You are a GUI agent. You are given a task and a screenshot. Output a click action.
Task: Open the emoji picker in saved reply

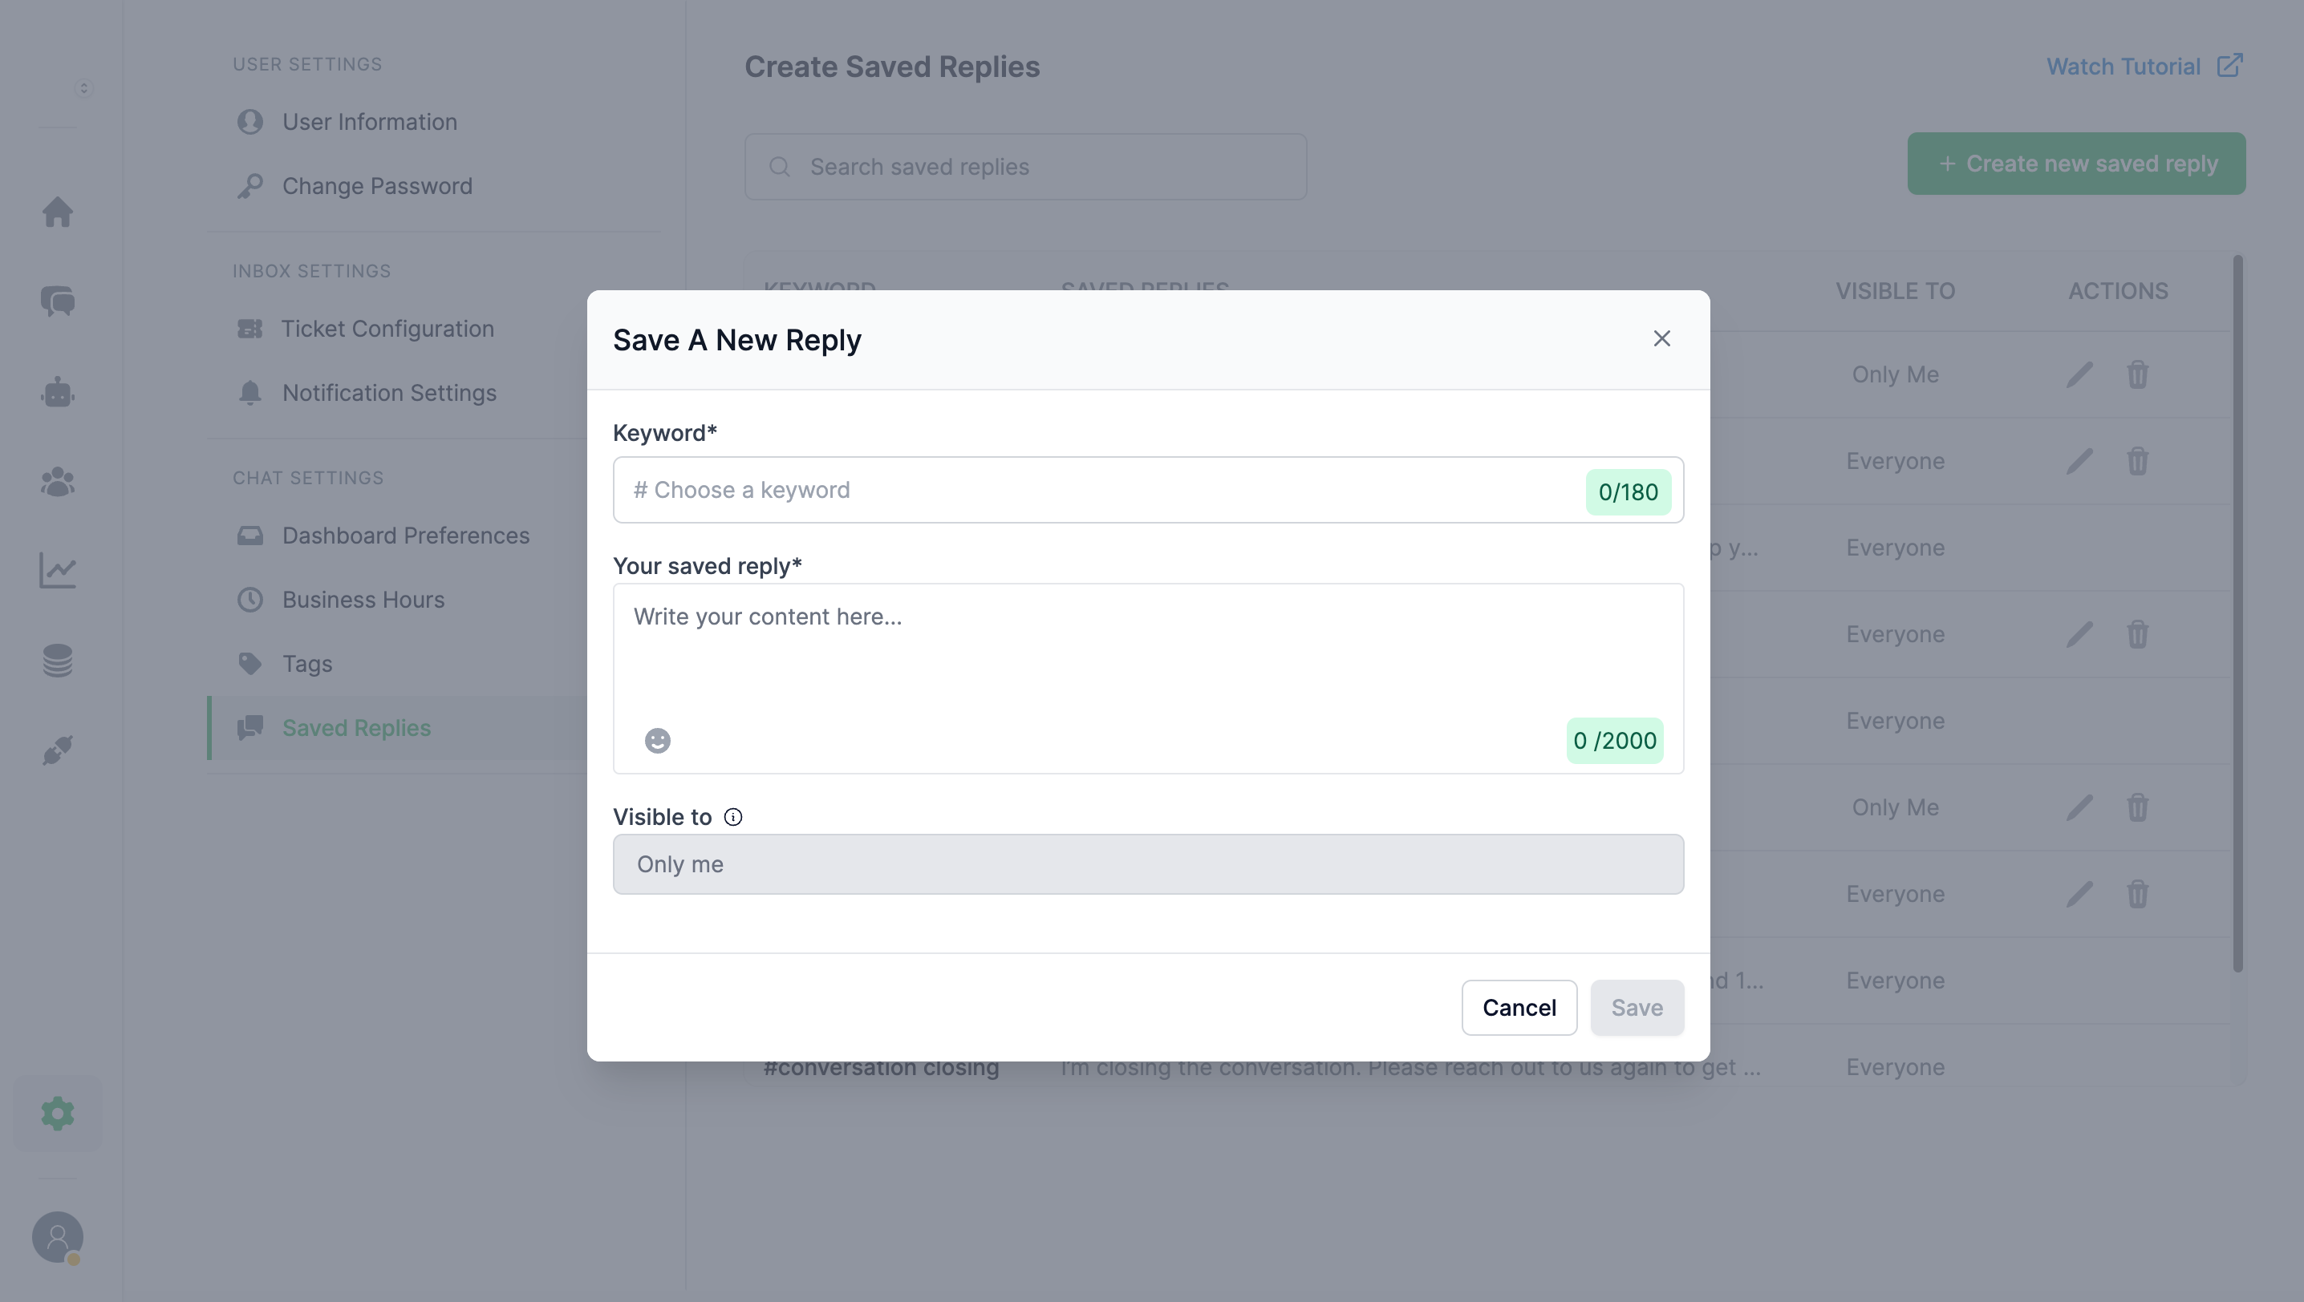[x=657, y=740]
